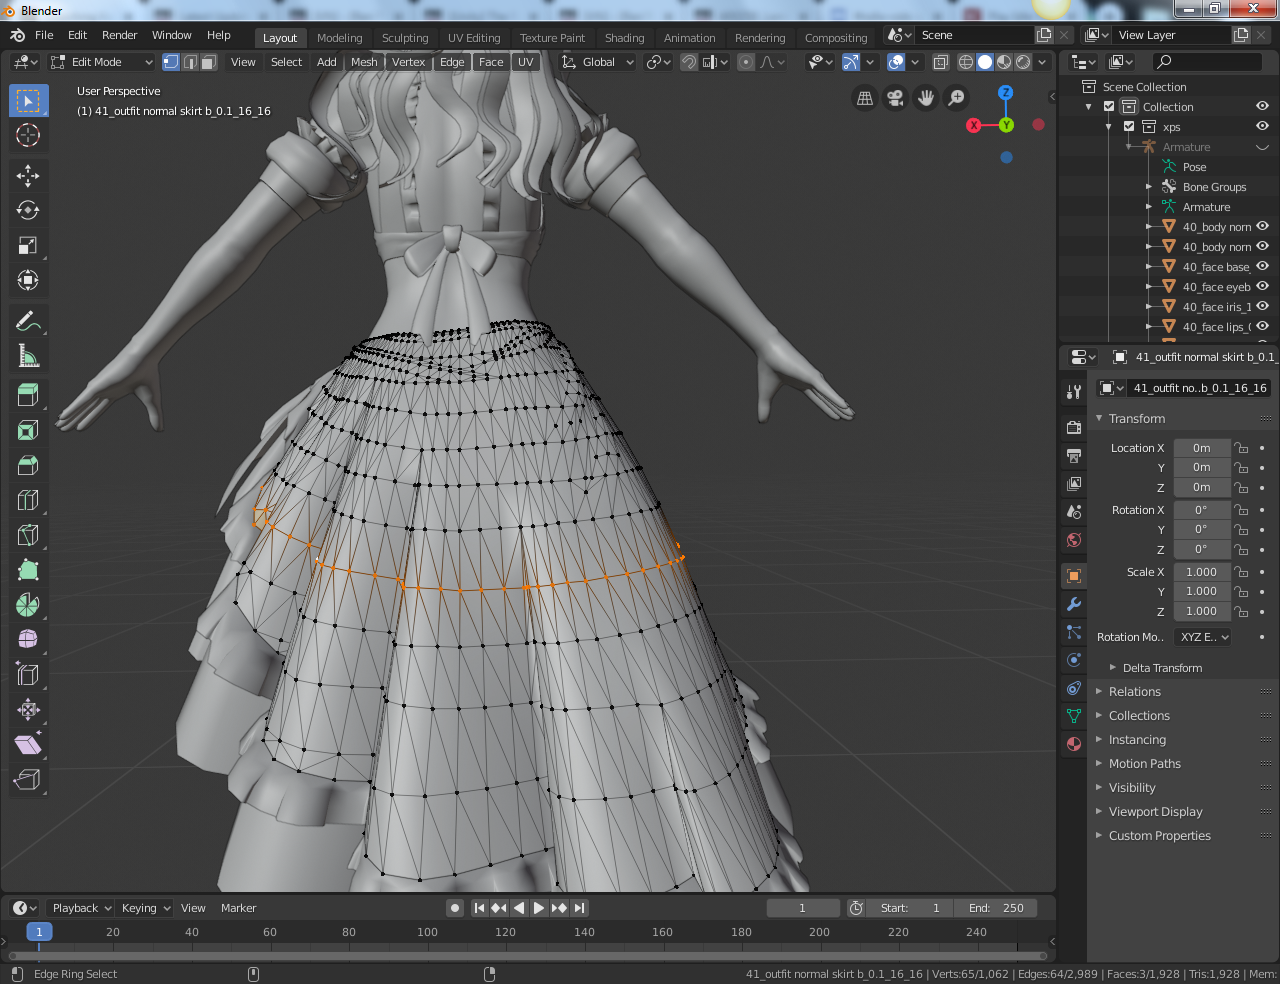Open the Global transform orientation dropdown
The height and width of the screenshot is (984, 1280).
[x=597, y=62]
